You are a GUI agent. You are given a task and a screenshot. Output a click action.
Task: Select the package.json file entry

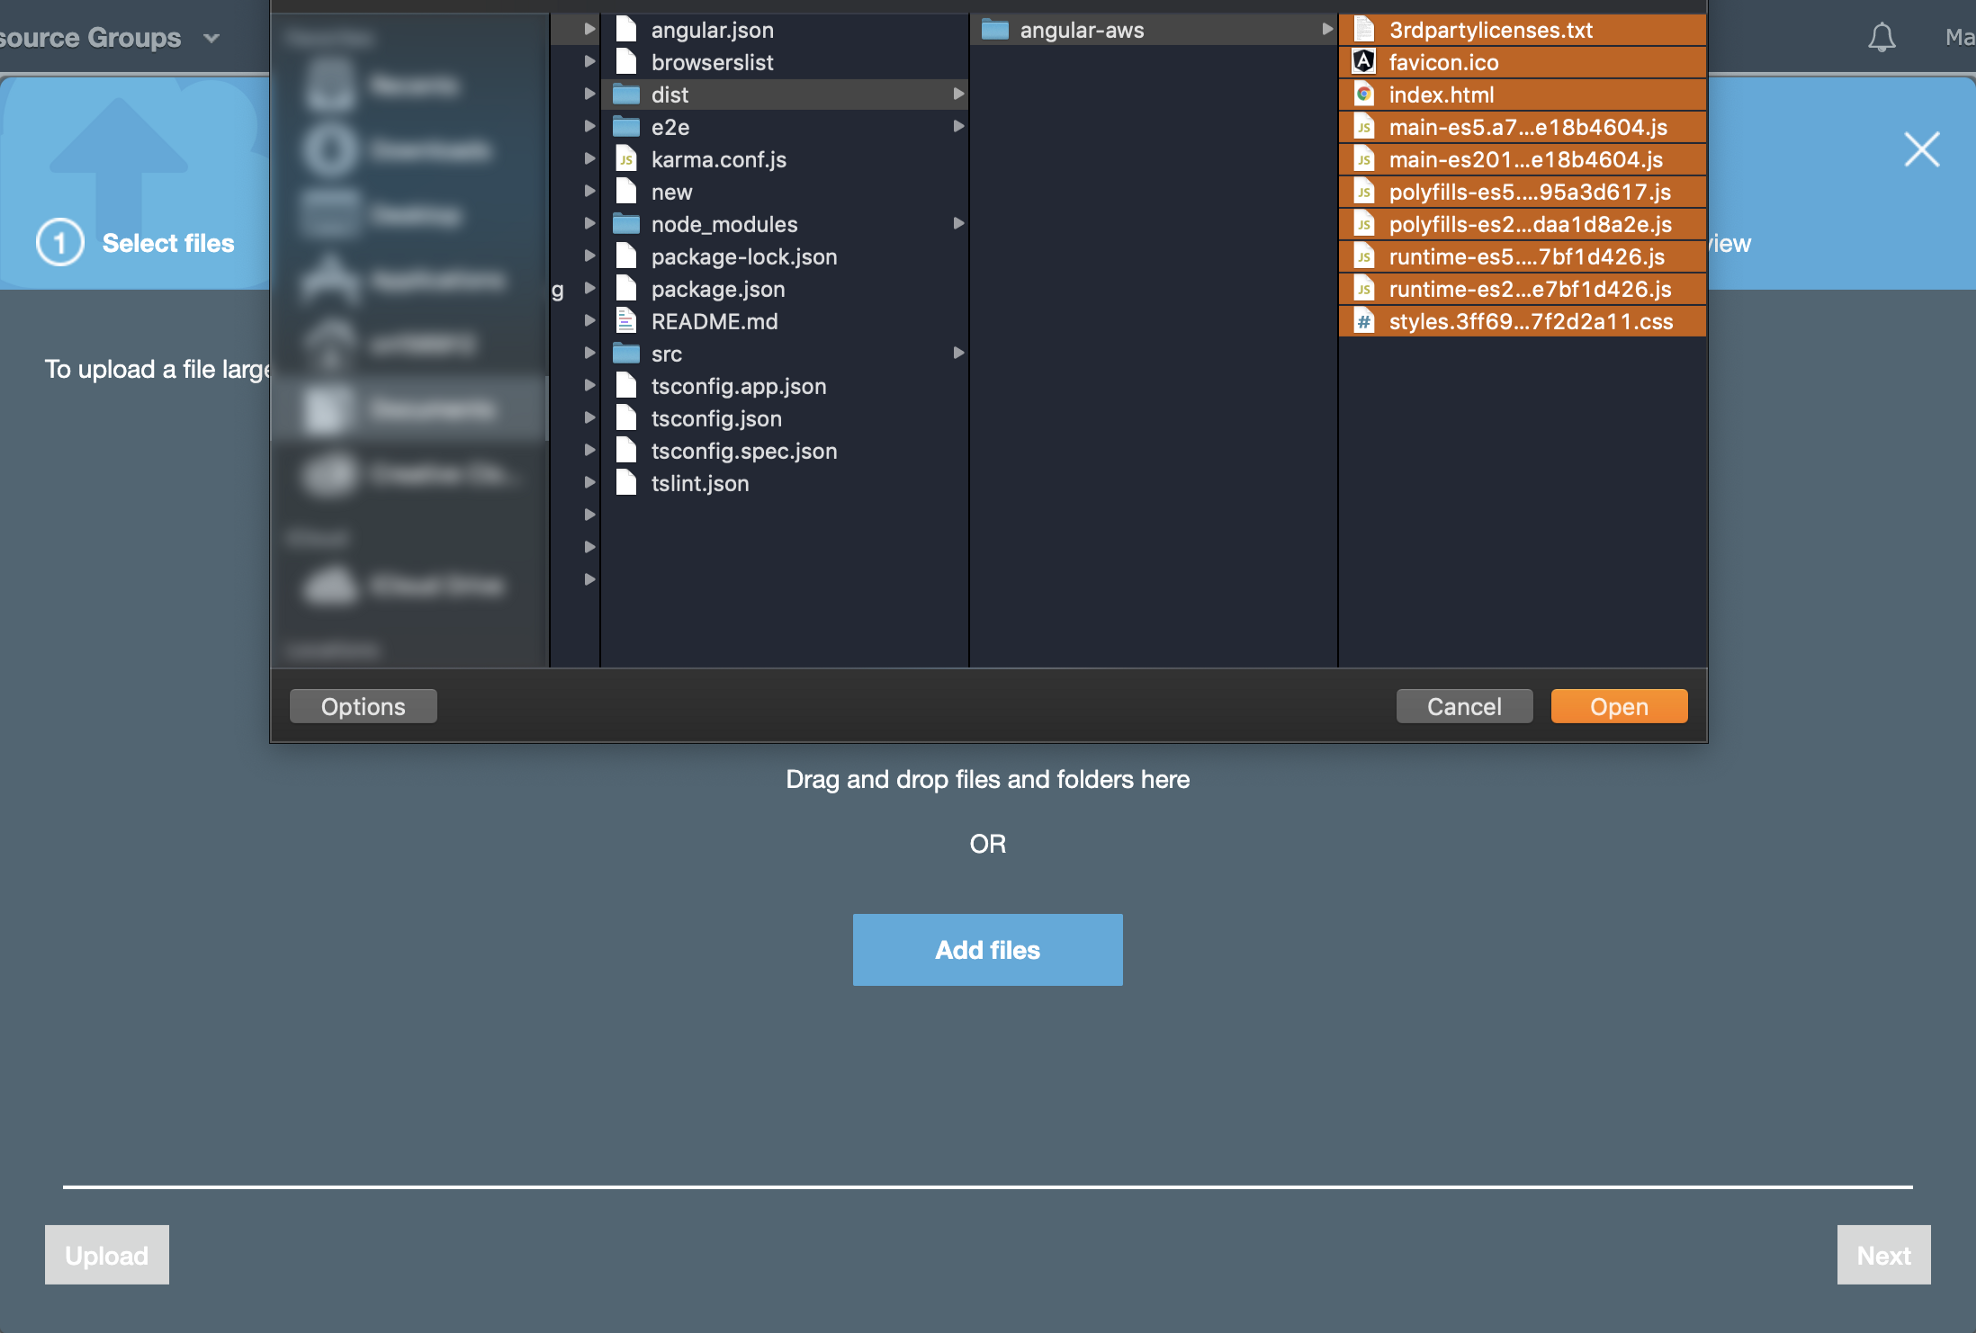pyautogui.click(x=717, y=289)
